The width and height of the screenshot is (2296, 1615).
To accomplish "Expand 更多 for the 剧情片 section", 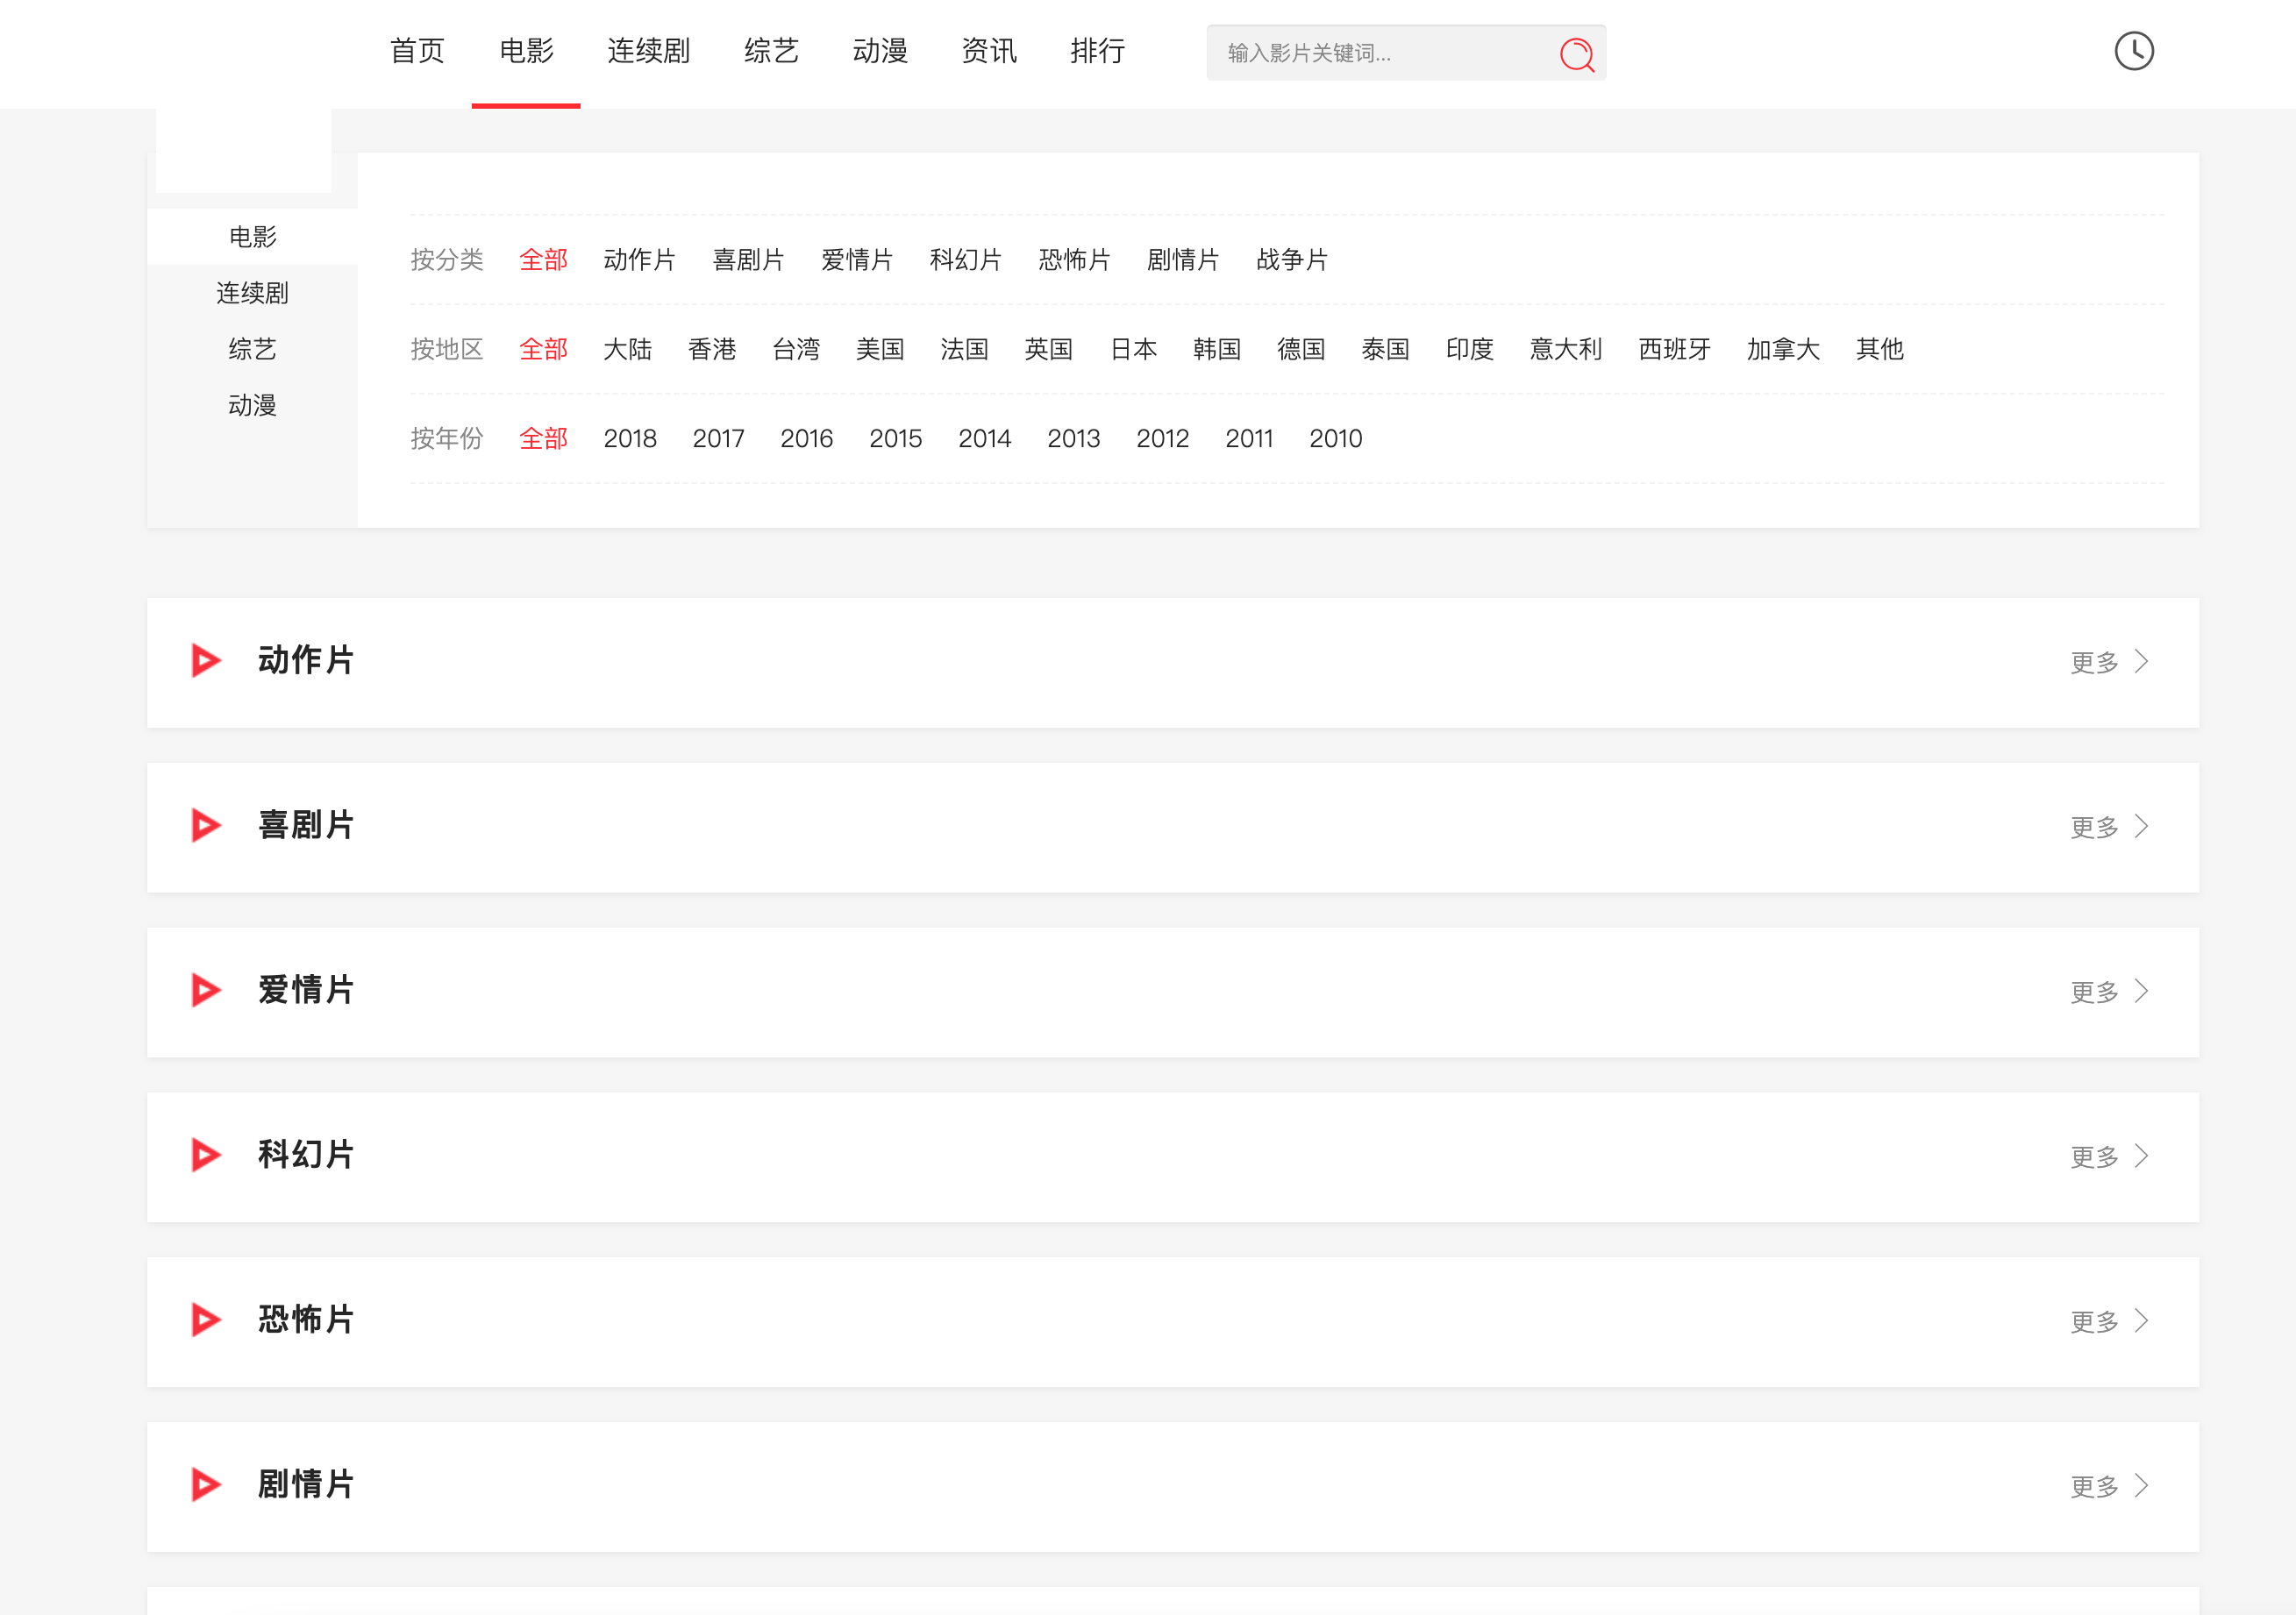I will [2109, 1487].
